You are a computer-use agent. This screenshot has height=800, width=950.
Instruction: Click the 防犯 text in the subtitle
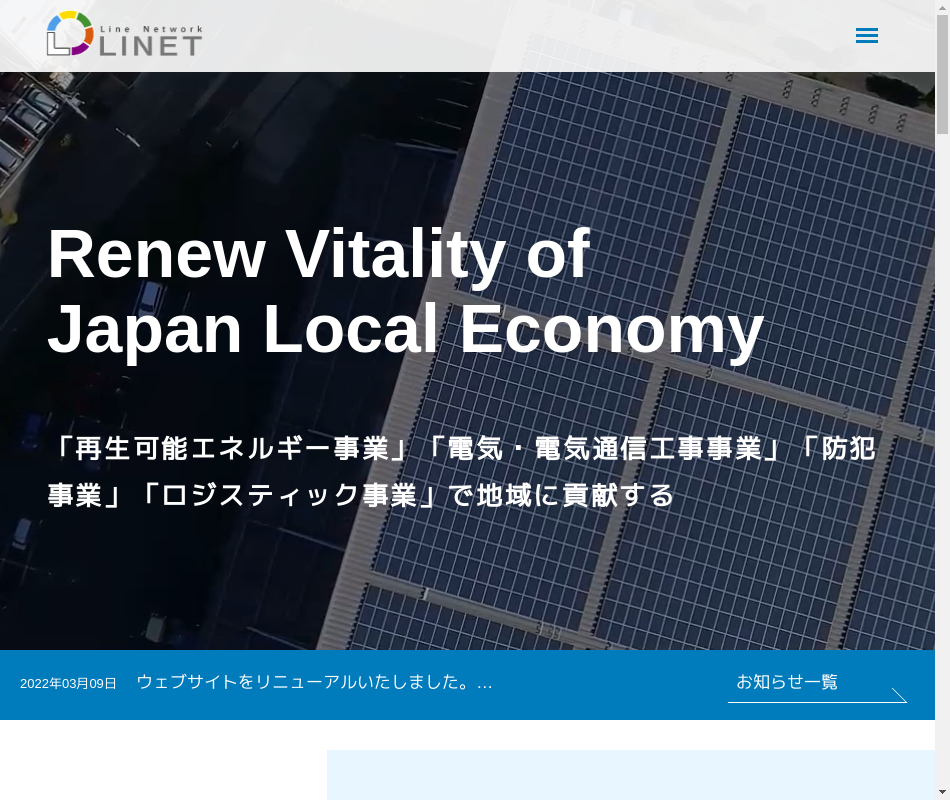[x=848, y=448]
